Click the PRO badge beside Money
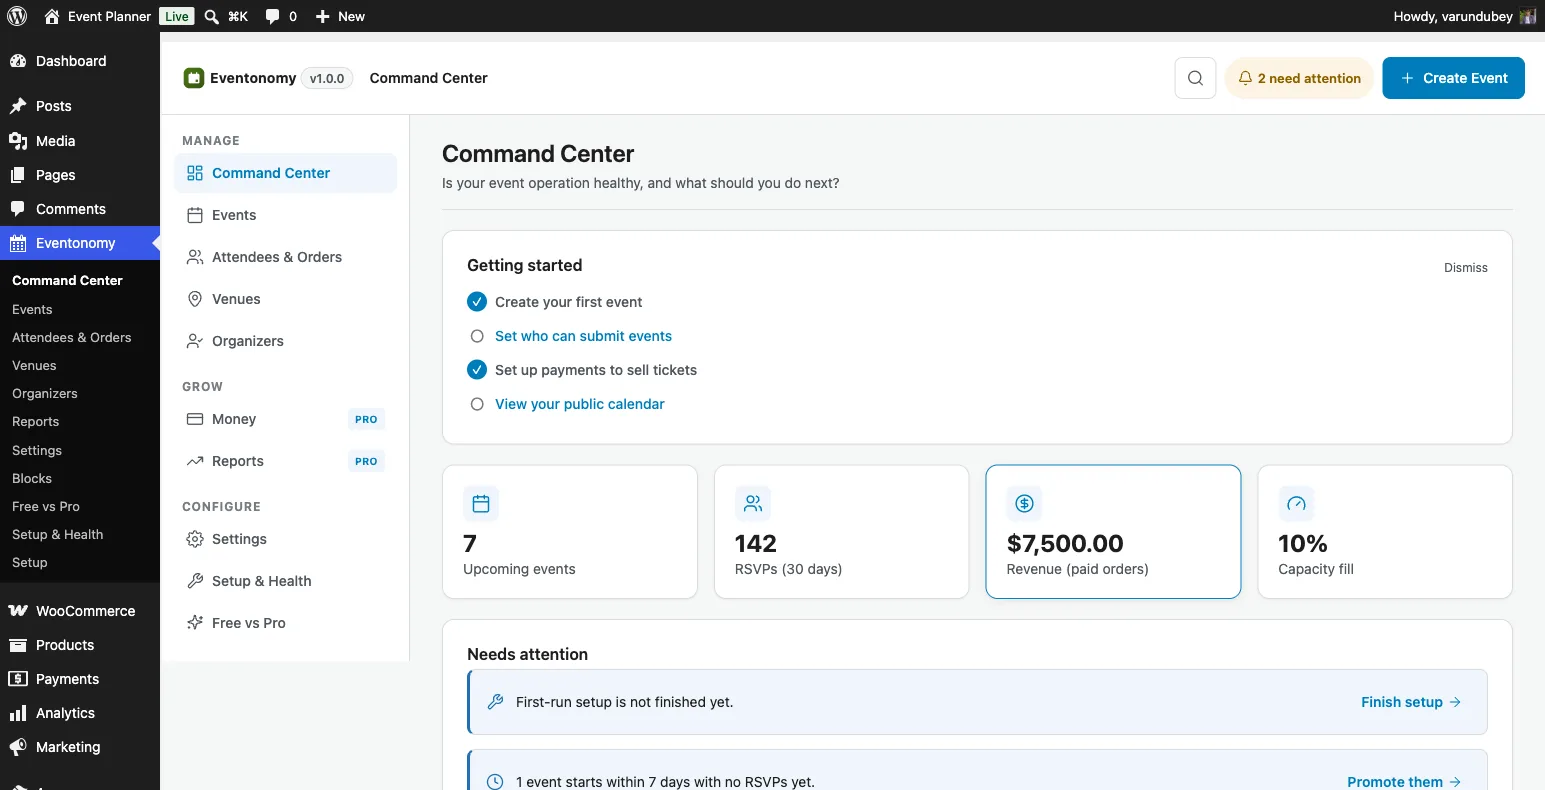 click(366, 419)
